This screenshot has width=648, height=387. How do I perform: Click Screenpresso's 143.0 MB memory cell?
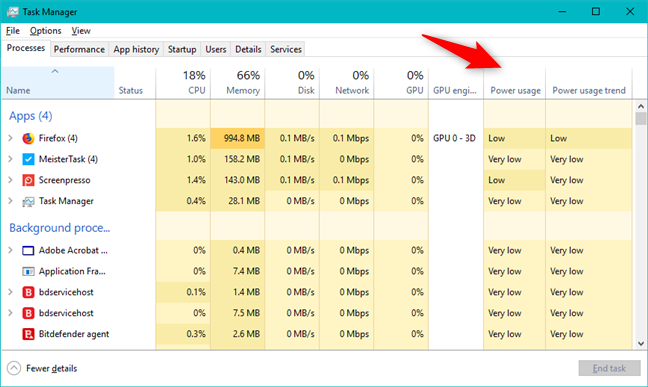point(238,180)
